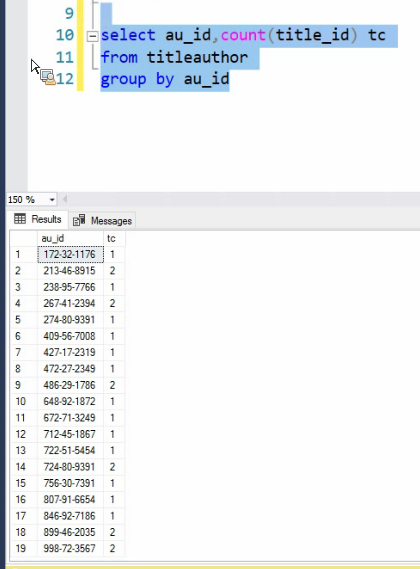Click tc value for 213-46-8915
The height and width of the screenshot is (569, 420).
tap(114, 271)
